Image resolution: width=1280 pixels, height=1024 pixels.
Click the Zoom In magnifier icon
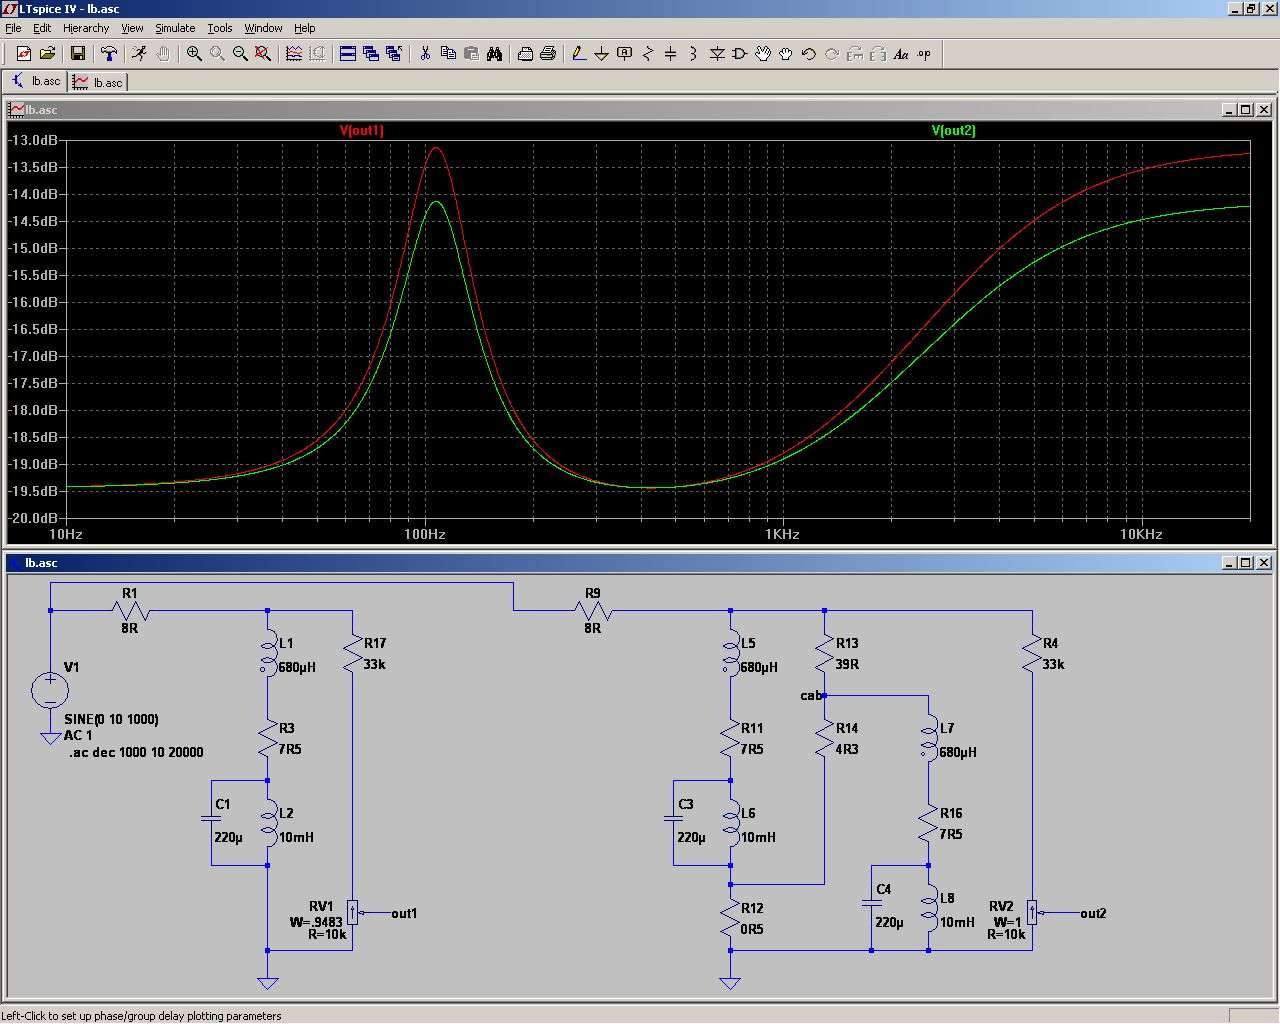pos(194,54)
